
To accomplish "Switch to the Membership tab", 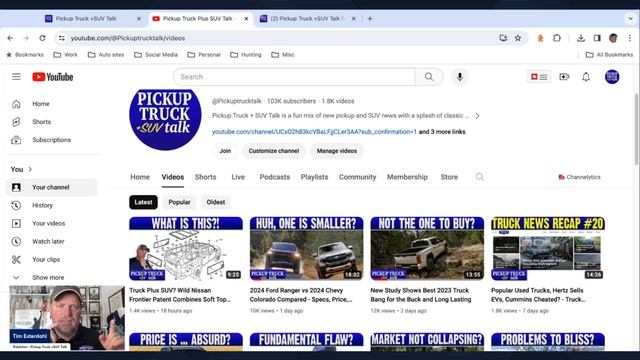I will pyautogui.click(x=407, y=177).
